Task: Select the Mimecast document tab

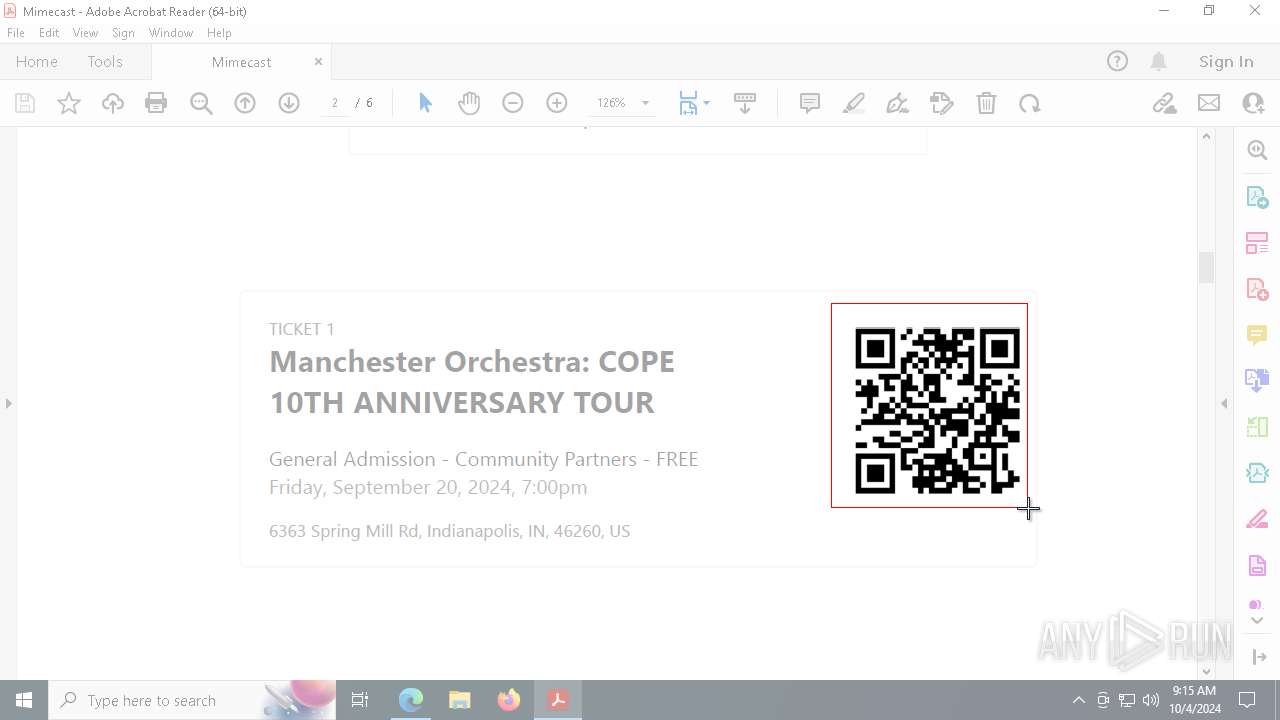Action: click(241, 62)
